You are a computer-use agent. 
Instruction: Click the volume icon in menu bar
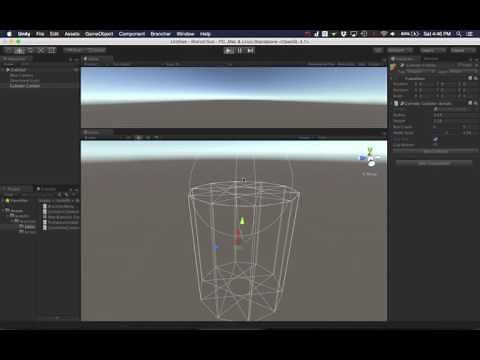tap(393, 34)
